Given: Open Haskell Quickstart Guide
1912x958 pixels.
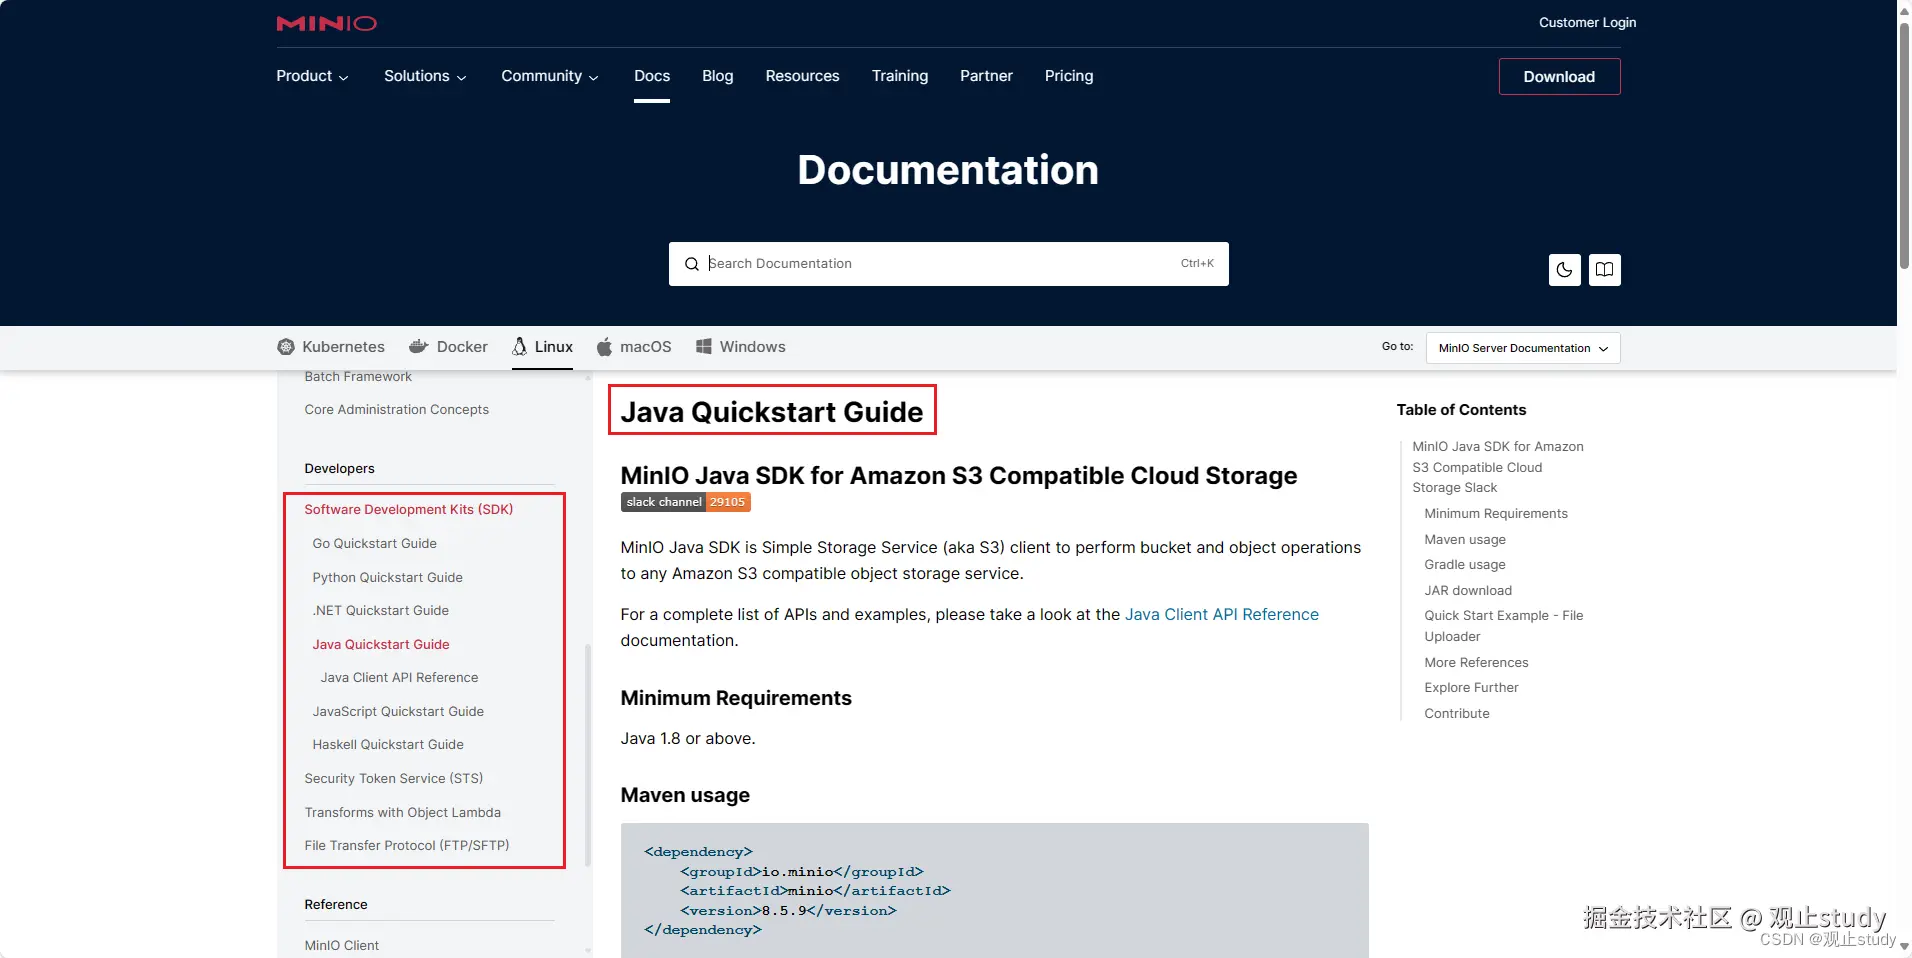Looking at the screenshot, I should tap(388, 745).
